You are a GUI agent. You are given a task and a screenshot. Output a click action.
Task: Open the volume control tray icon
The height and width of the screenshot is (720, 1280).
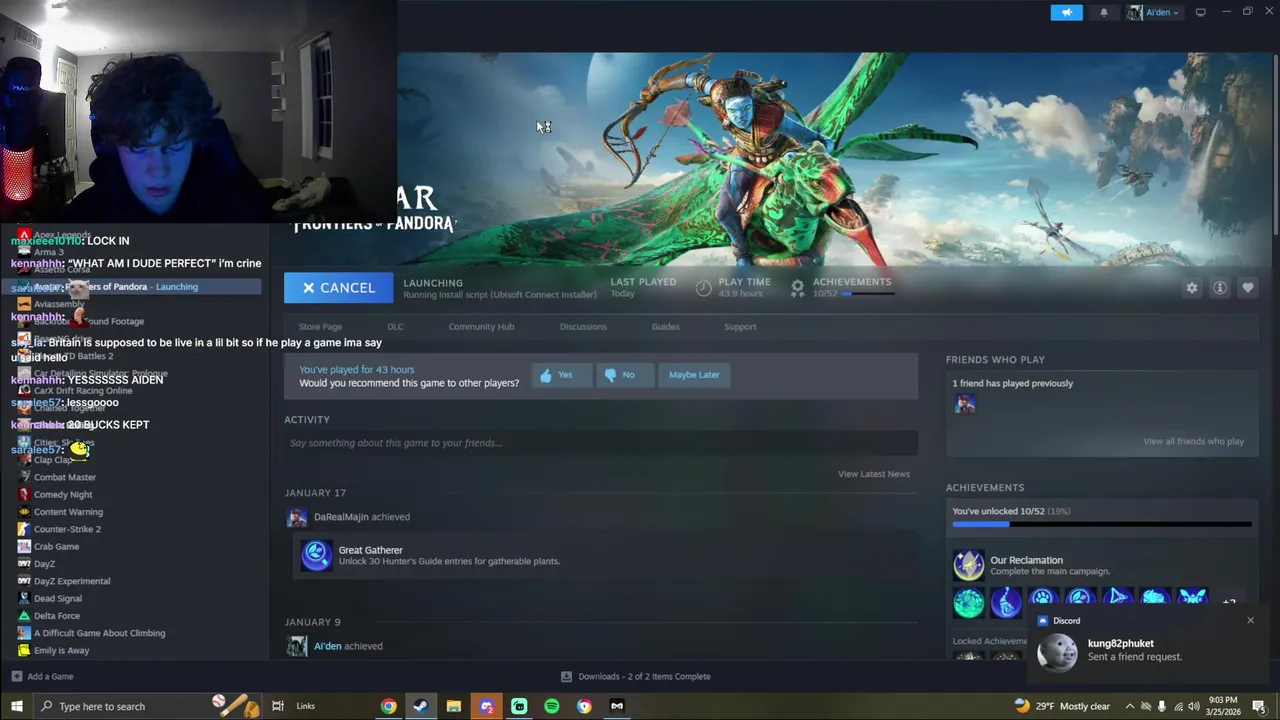(1195, 706)
